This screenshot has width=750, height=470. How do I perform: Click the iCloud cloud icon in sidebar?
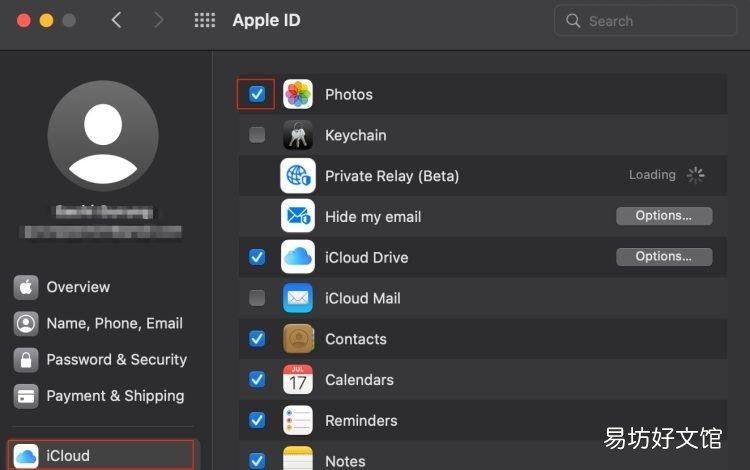pyautogui.click(x=26, y=456)
